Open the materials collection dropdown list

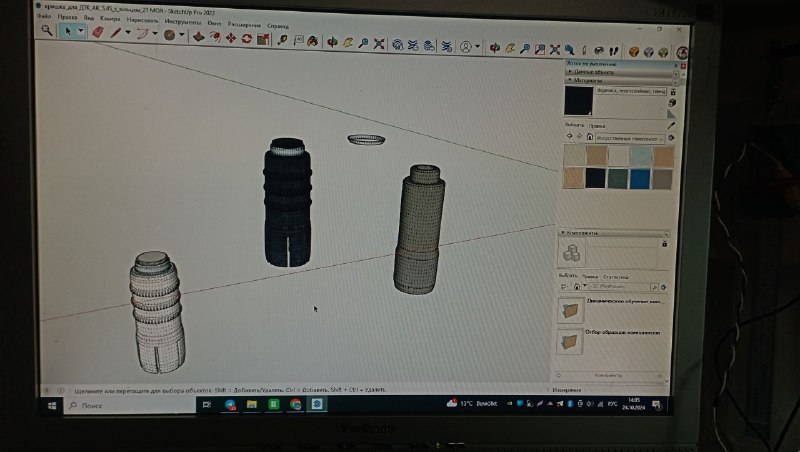630,138
